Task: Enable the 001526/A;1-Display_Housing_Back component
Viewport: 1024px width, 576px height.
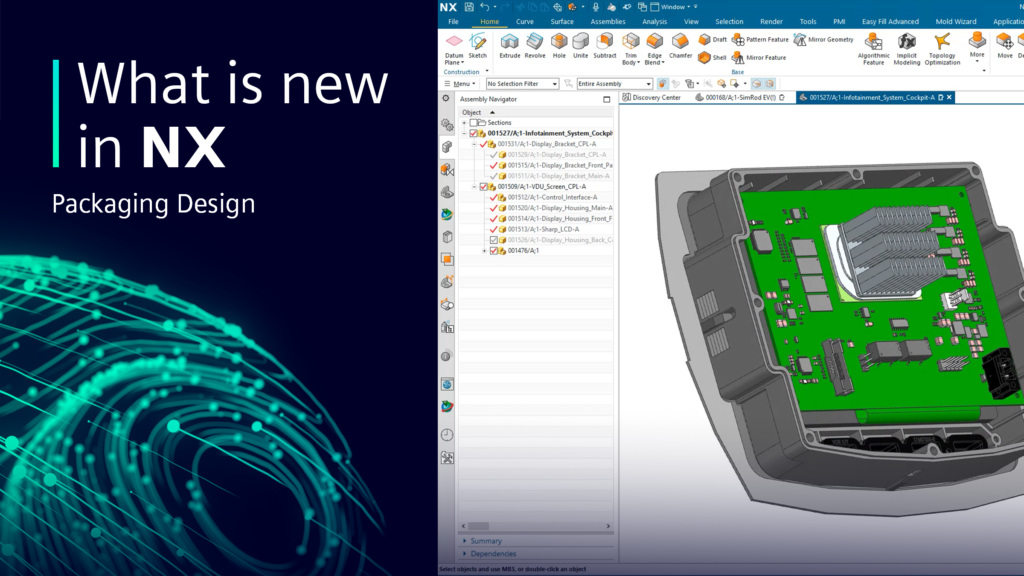Action: pos(494,239)
